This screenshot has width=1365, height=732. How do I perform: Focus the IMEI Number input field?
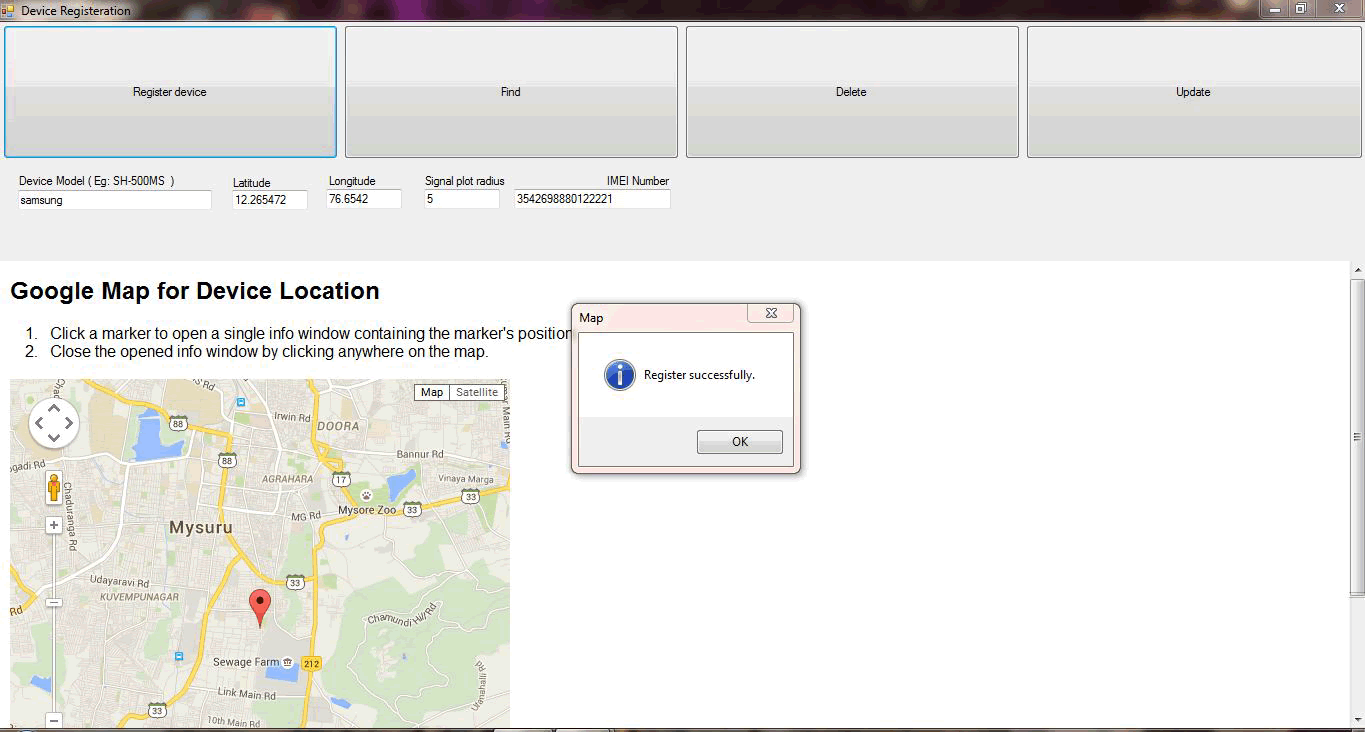click(x=592, y=199)
